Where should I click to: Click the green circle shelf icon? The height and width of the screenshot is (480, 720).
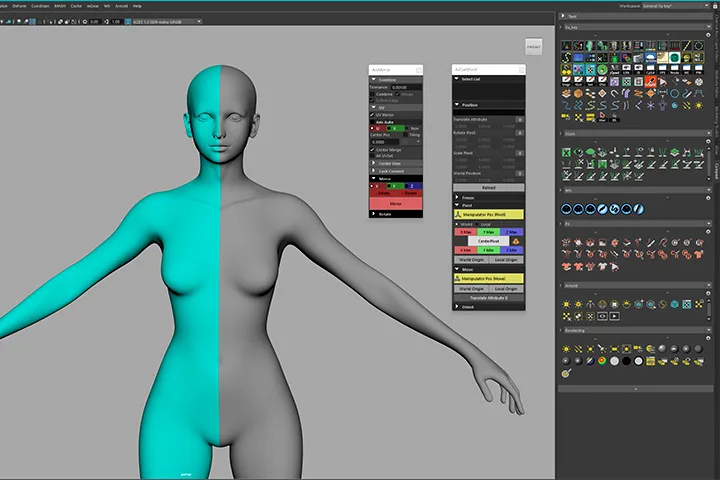[602, 70]
